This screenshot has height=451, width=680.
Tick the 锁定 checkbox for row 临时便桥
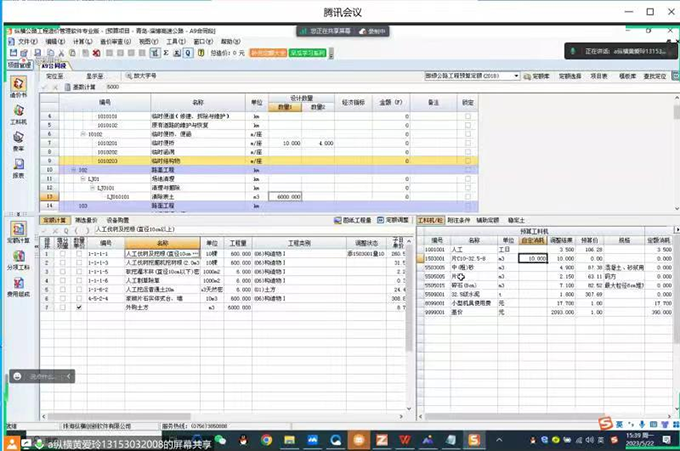(468, 142)
